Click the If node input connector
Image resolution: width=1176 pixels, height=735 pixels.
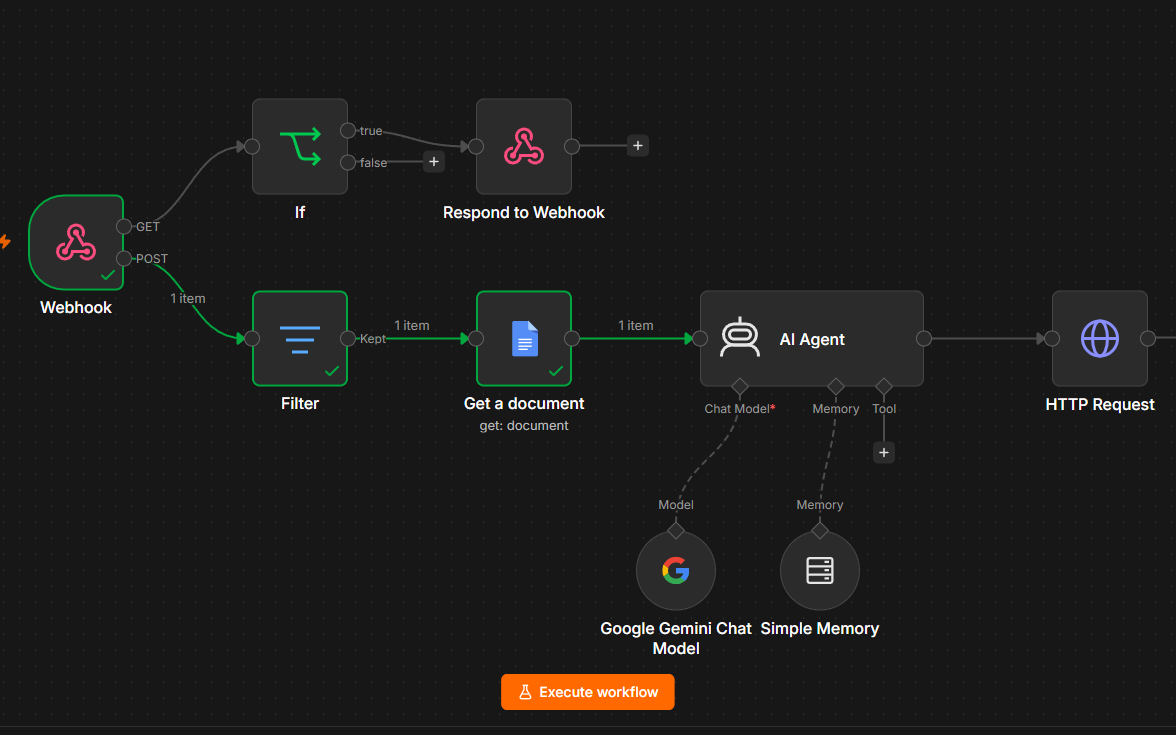click(252, 146)
